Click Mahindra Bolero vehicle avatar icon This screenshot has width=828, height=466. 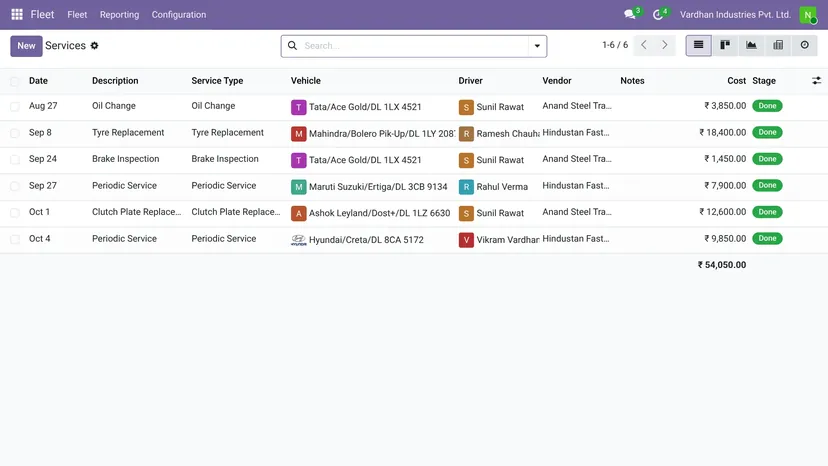point(298,134)
